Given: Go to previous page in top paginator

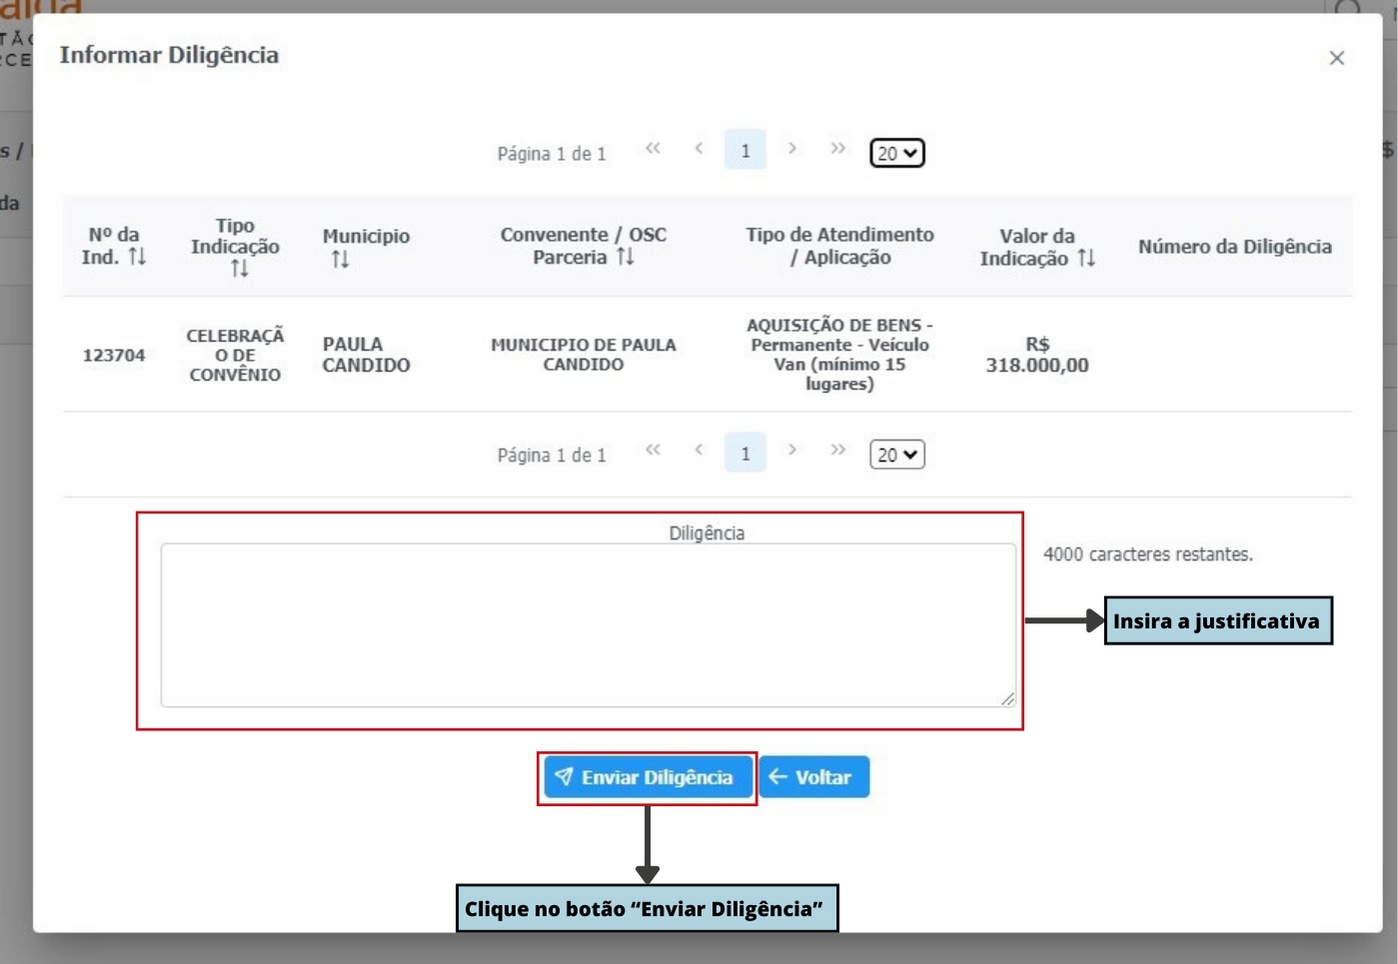Looking at the screenshot, I should coord(699,149).
